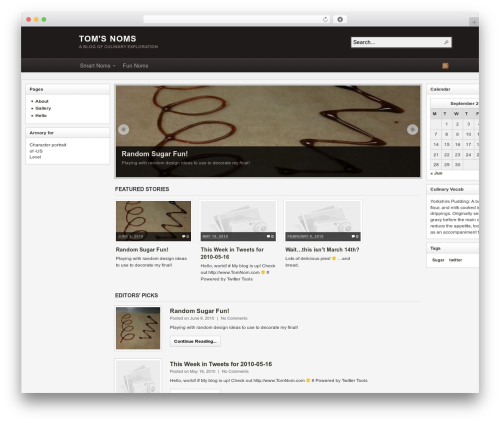Open featured thumbnail for Wait...this isn't March 14th

[323, 221]
